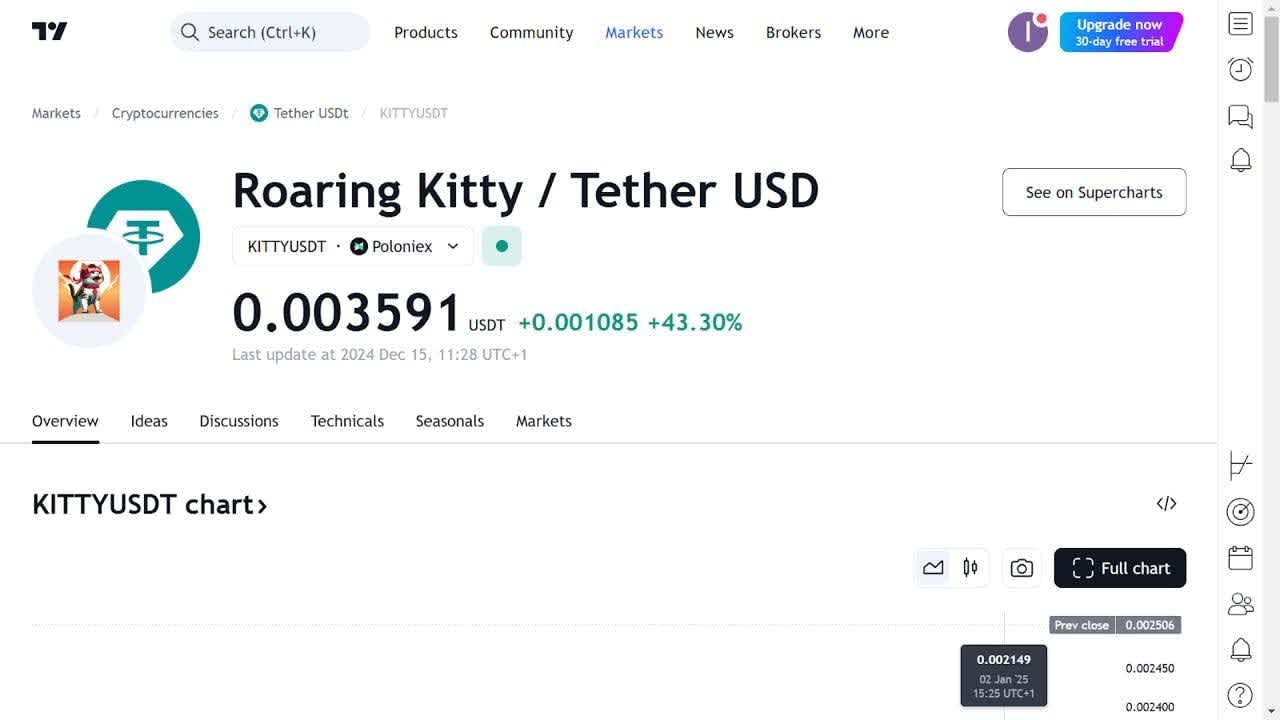Expand the Poloniex exchange dropdown
The width and height of the screenshot is (1280, 720).
point(453,245)
